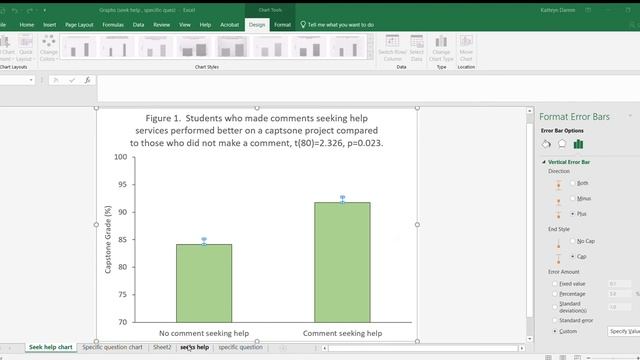Click the Fixed value amount field
Image resolution: width=640 pixels, height=360 pixels.
[x=619, y=284]
